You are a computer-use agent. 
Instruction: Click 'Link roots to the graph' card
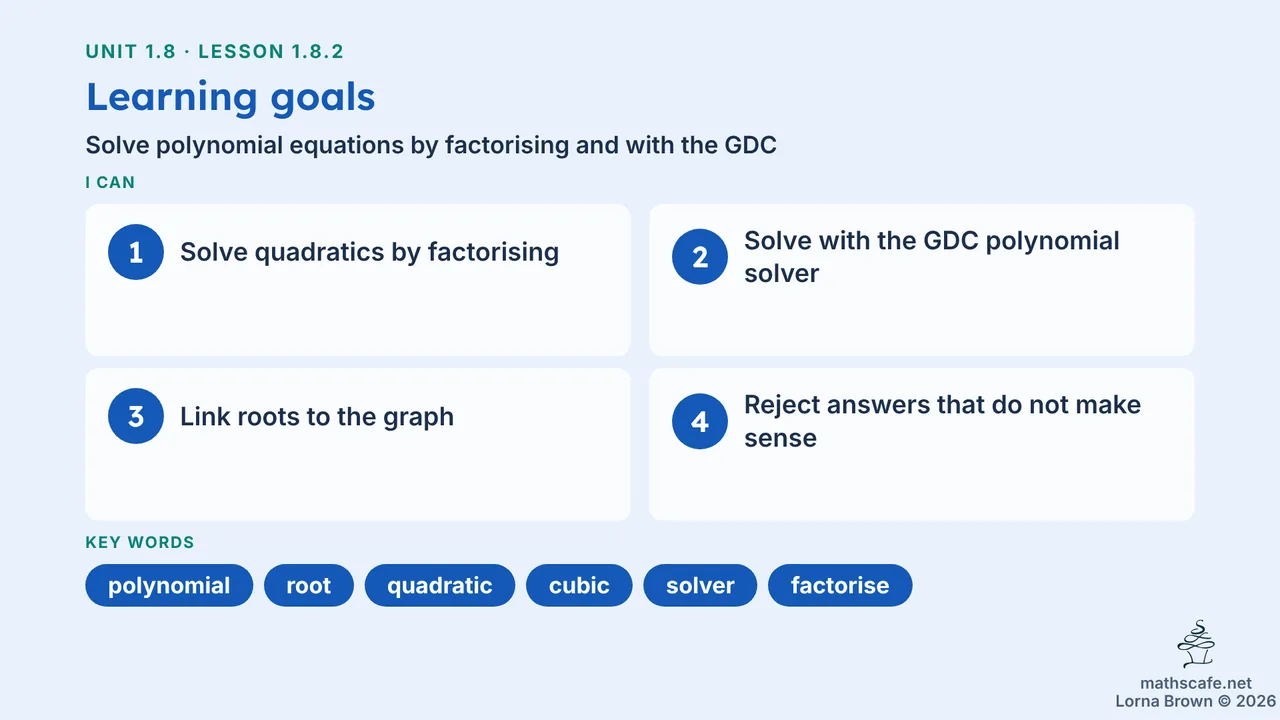[x=358, y=444]
